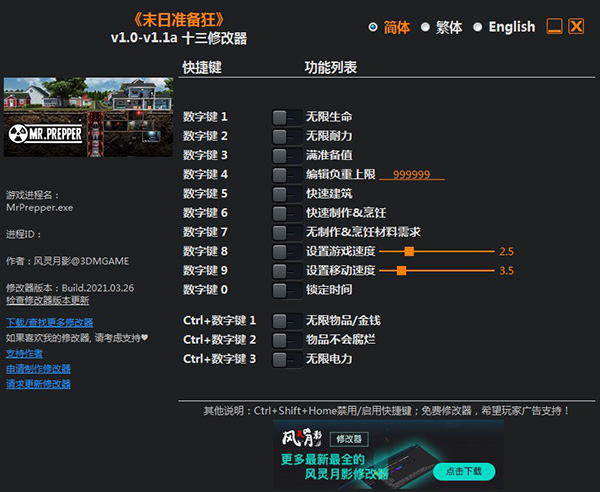600x492 pixels.
Task: Open 下载/查找更多修改器 link
Action: 49,323
